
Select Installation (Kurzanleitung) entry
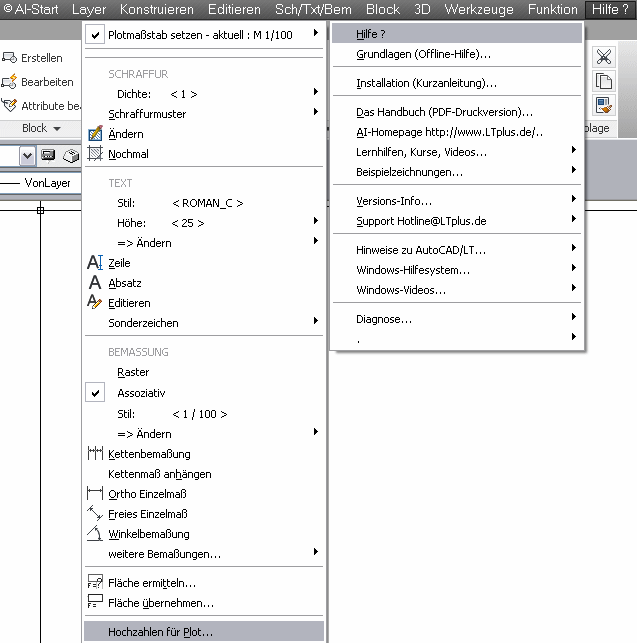tap(457, 83)
